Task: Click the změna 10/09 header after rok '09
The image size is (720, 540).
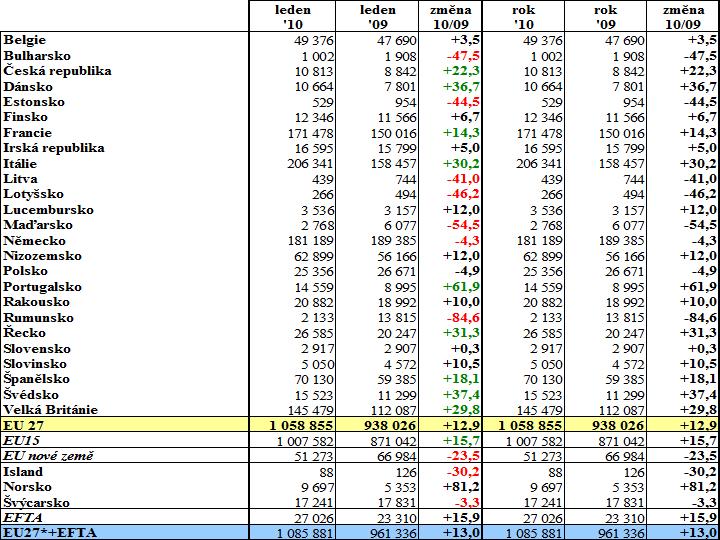Action: [x=683, y=17]
